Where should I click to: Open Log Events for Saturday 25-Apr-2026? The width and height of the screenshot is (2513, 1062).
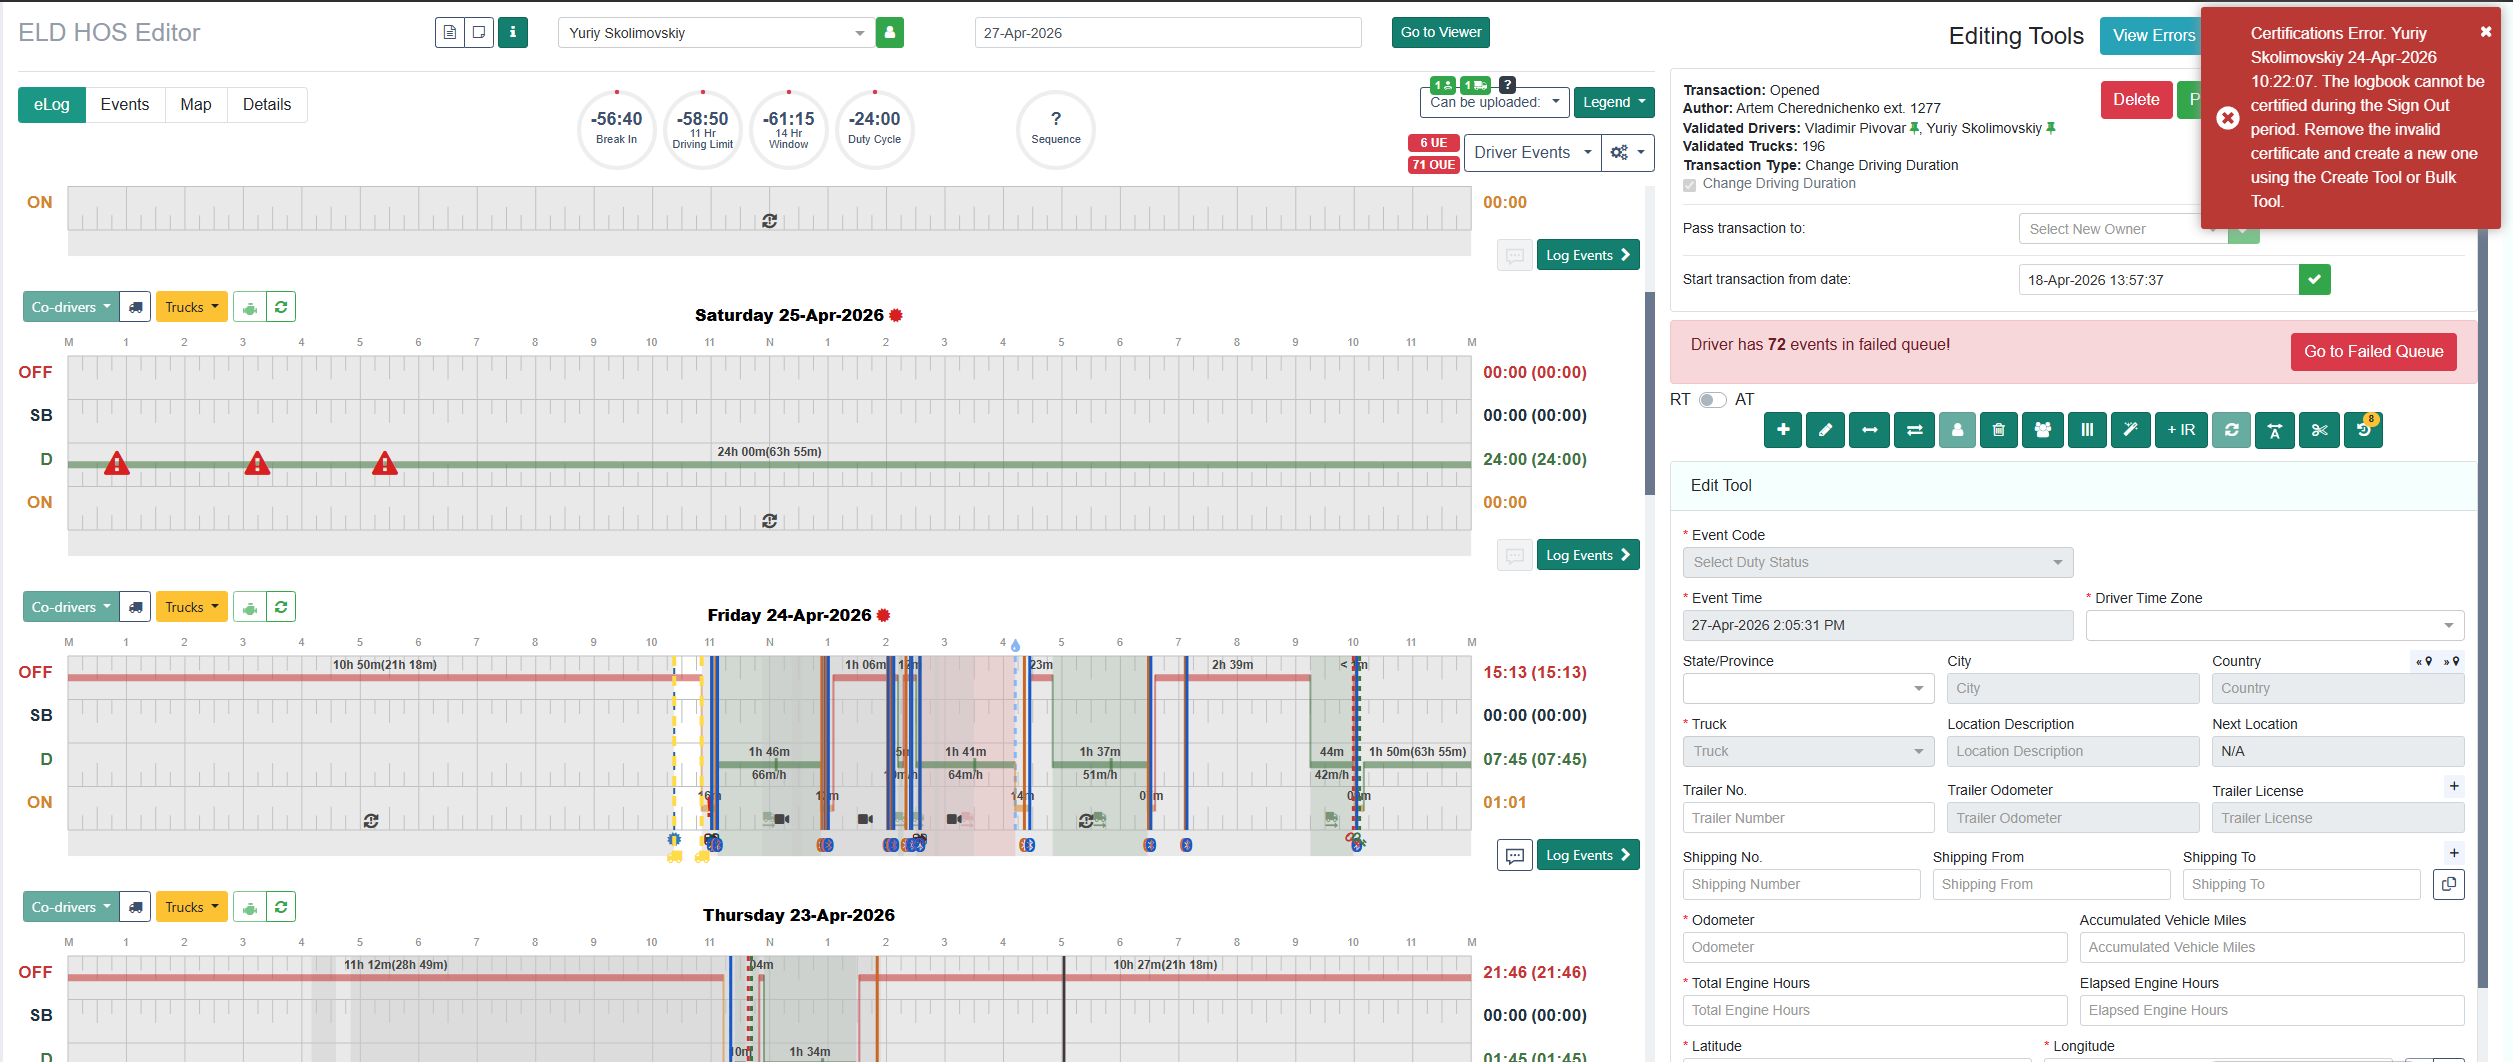(x=1588, y=555)
